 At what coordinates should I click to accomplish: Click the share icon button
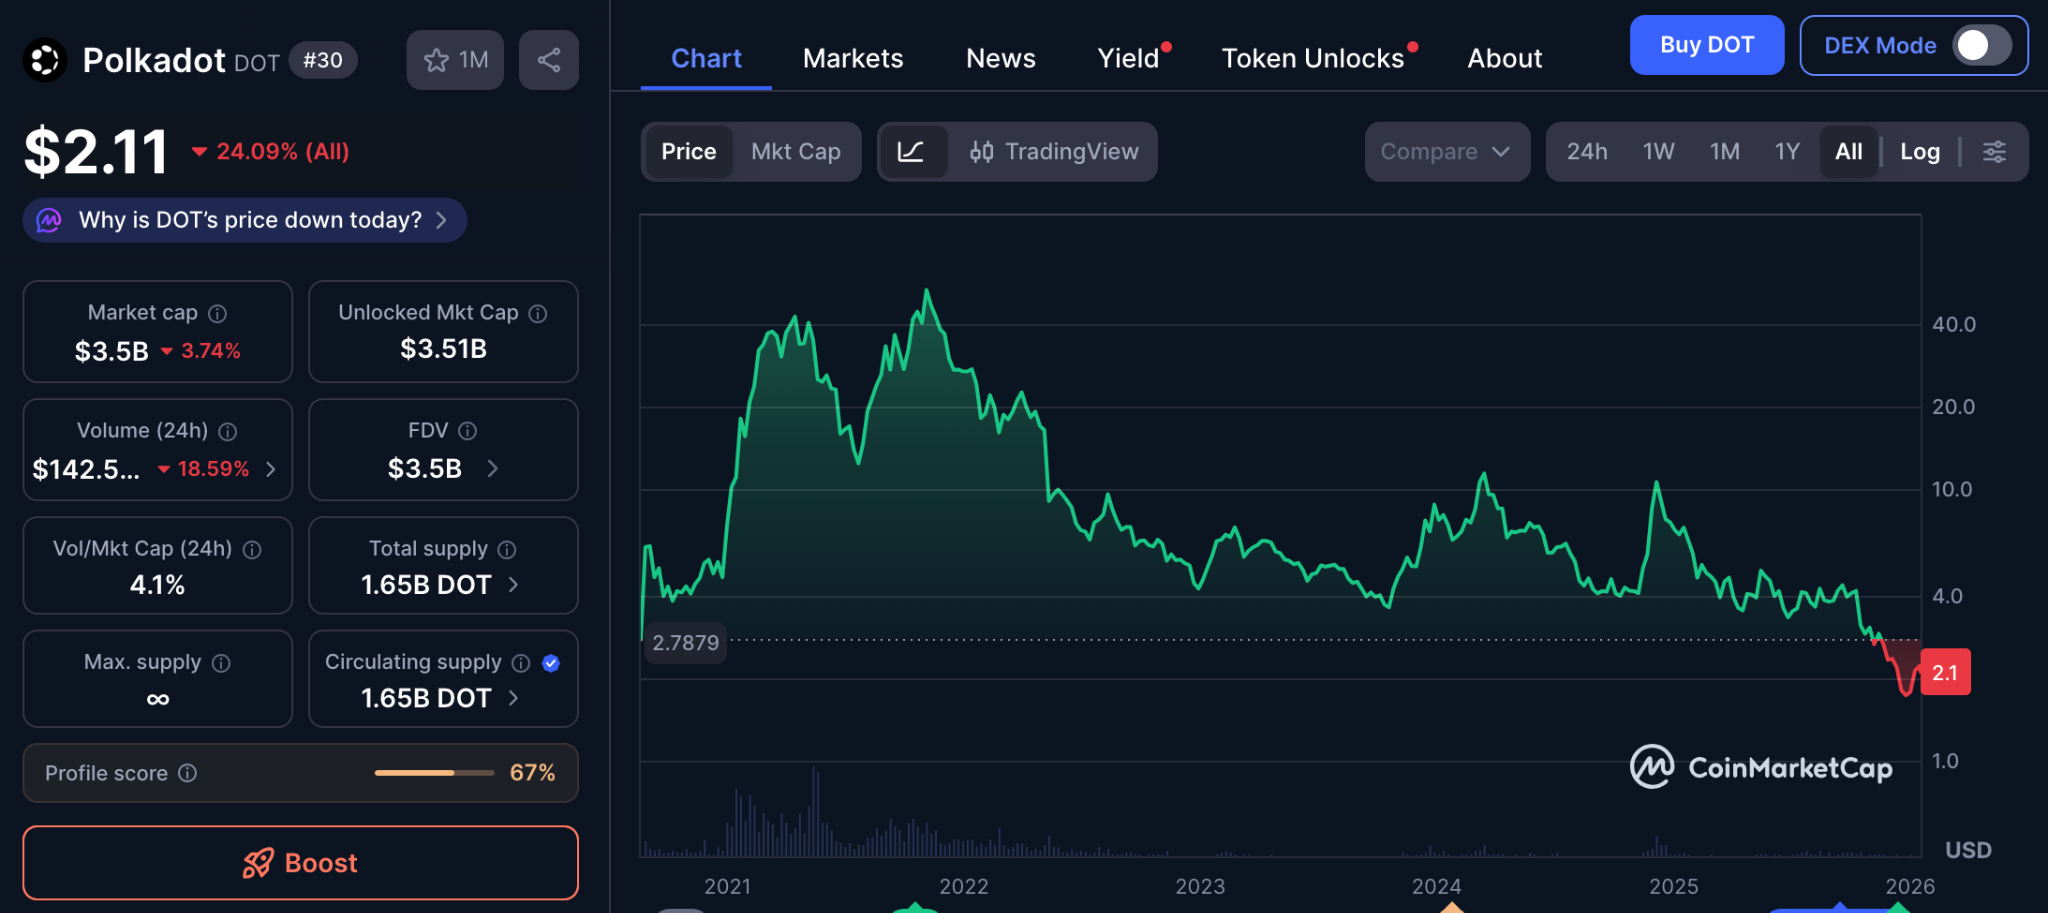[548, 60]
